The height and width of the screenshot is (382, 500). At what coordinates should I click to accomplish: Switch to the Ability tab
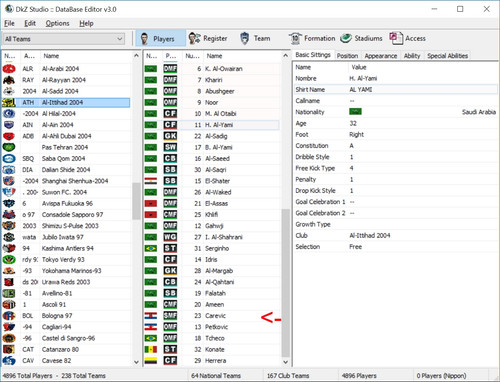[x=412, y=56]
